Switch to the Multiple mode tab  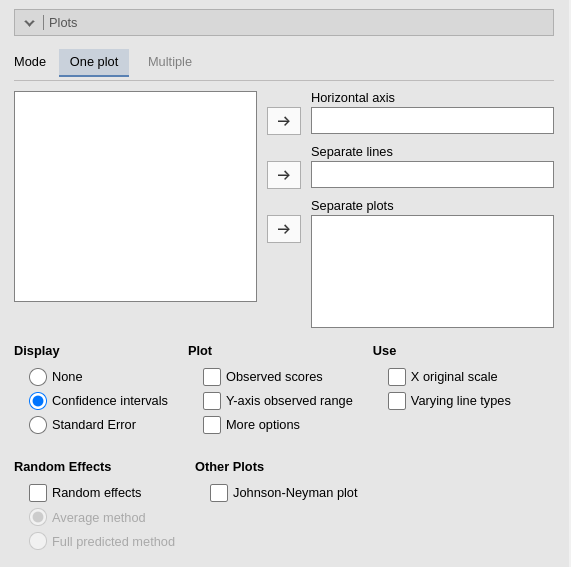(170, 62)
